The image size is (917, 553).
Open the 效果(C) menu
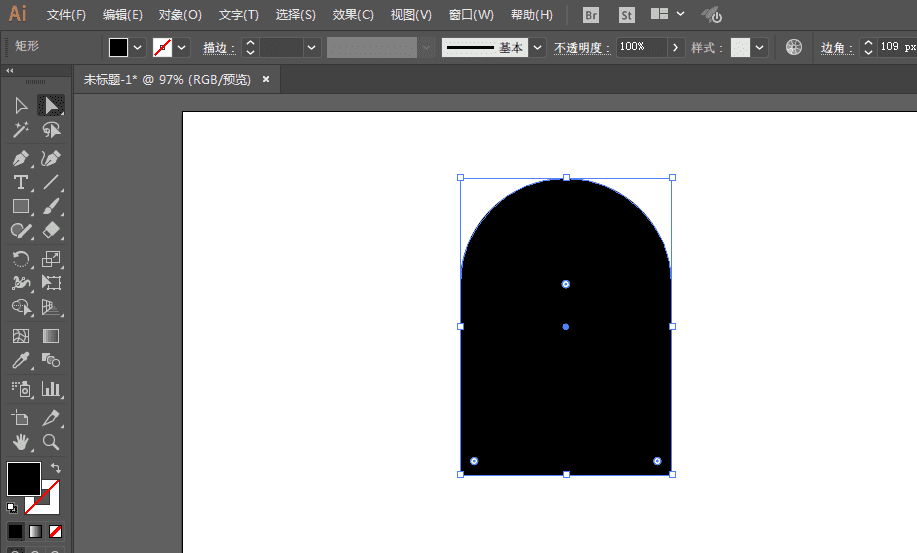pyautogui.click(x=353, y=15)
